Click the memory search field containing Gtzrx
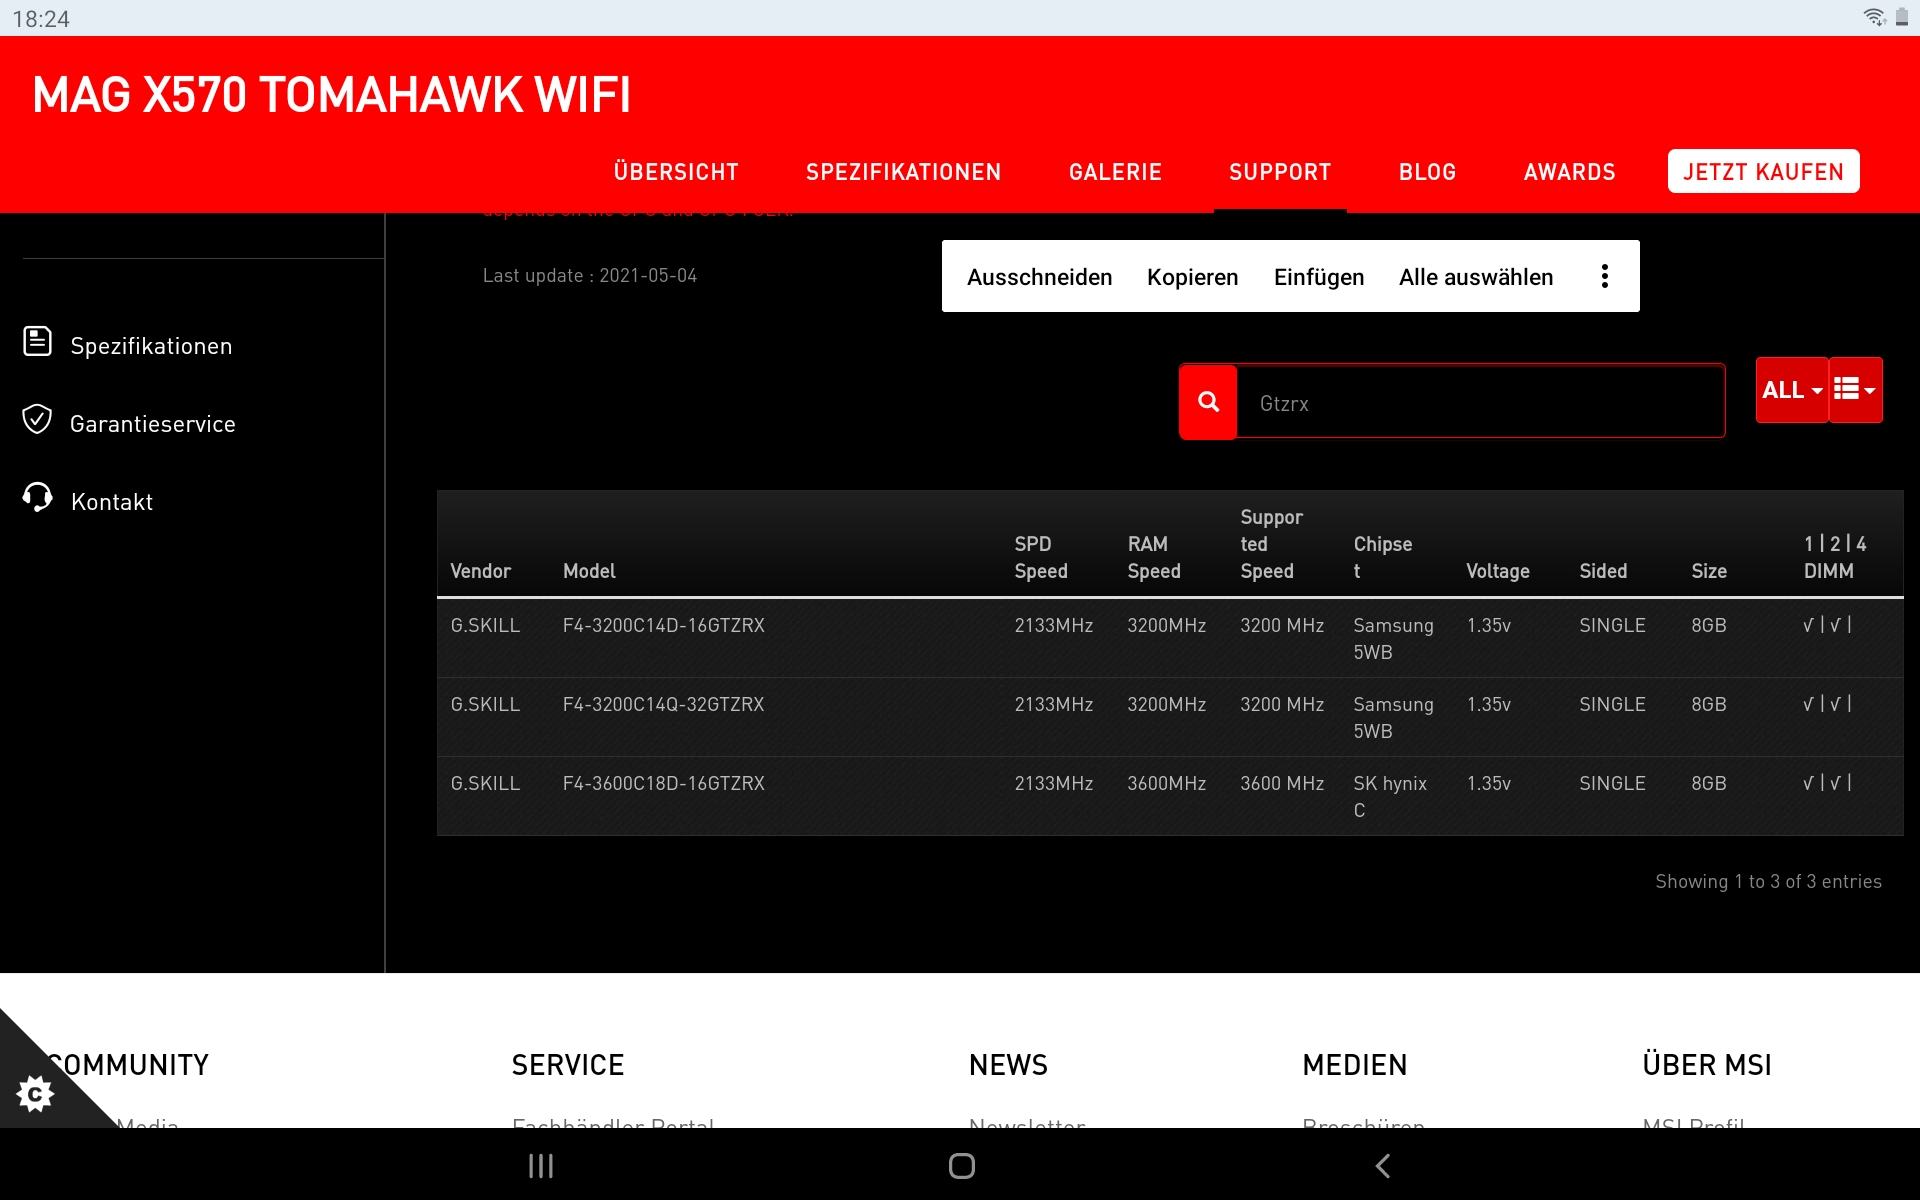1920x1200 pixels. coord(1481,402)
